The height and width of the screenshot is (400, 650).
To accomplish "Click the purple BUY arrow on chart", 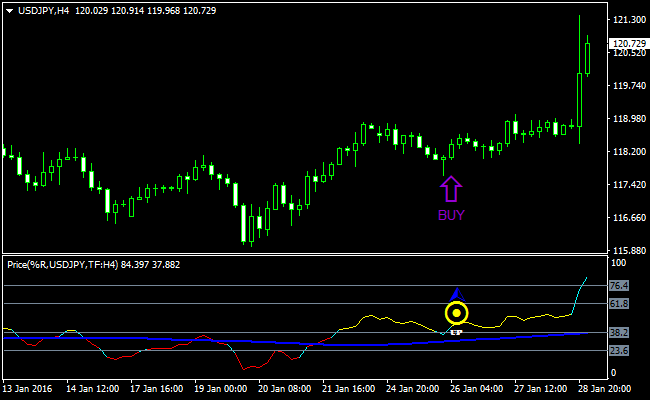I will coord(450,188).
